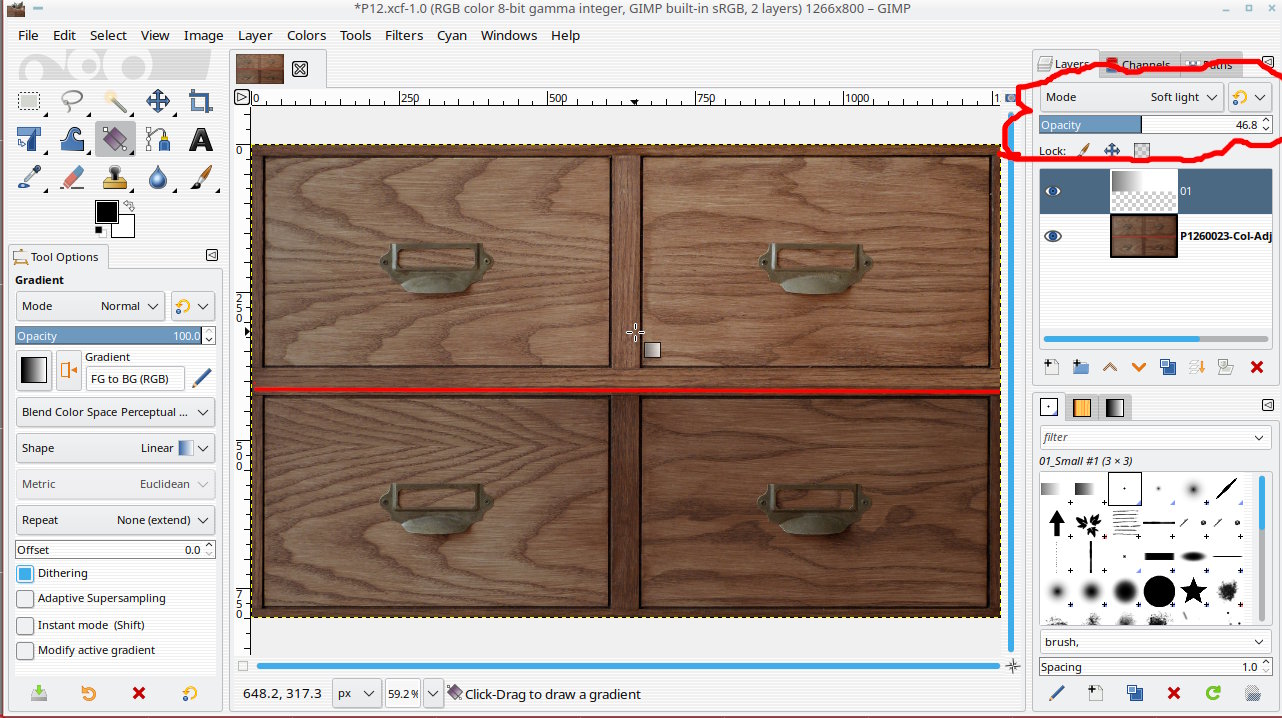Screen dimensions: 1282x718
Task: Reset colors to default black and white
Action: 100,232
